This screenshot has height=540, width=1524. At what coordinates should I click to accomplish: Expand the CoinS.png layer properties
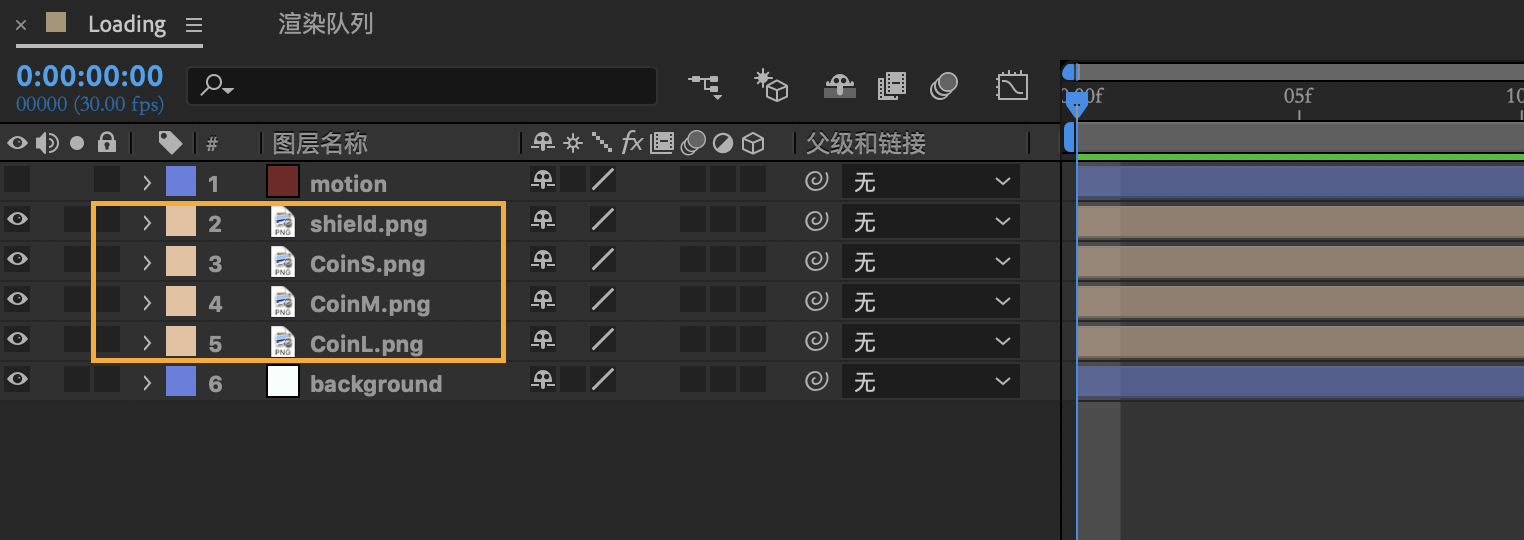click(x=147, y=263)
